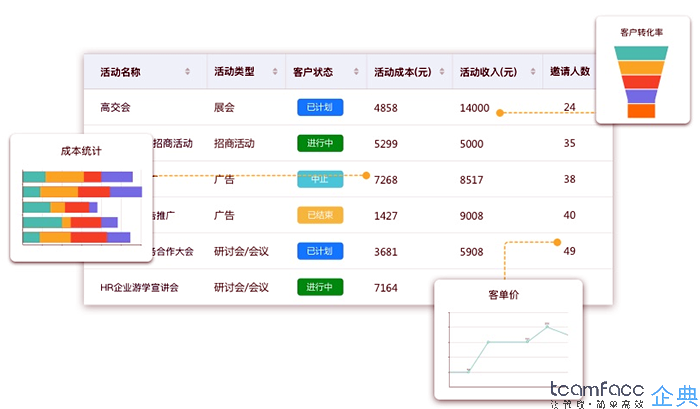Click the cost value 1427
The image size is (700, 409).
click(x=386, y=216)
